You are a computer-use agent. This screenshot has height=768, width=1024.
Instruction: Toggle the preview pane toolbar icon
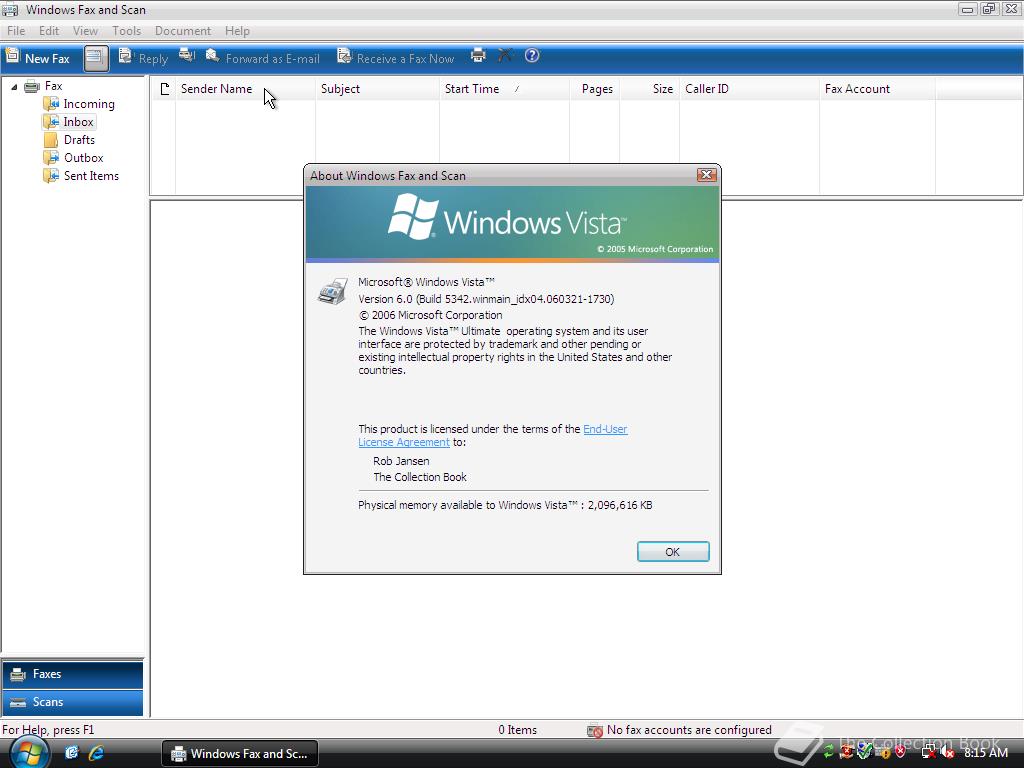click(x=95, y=58)
